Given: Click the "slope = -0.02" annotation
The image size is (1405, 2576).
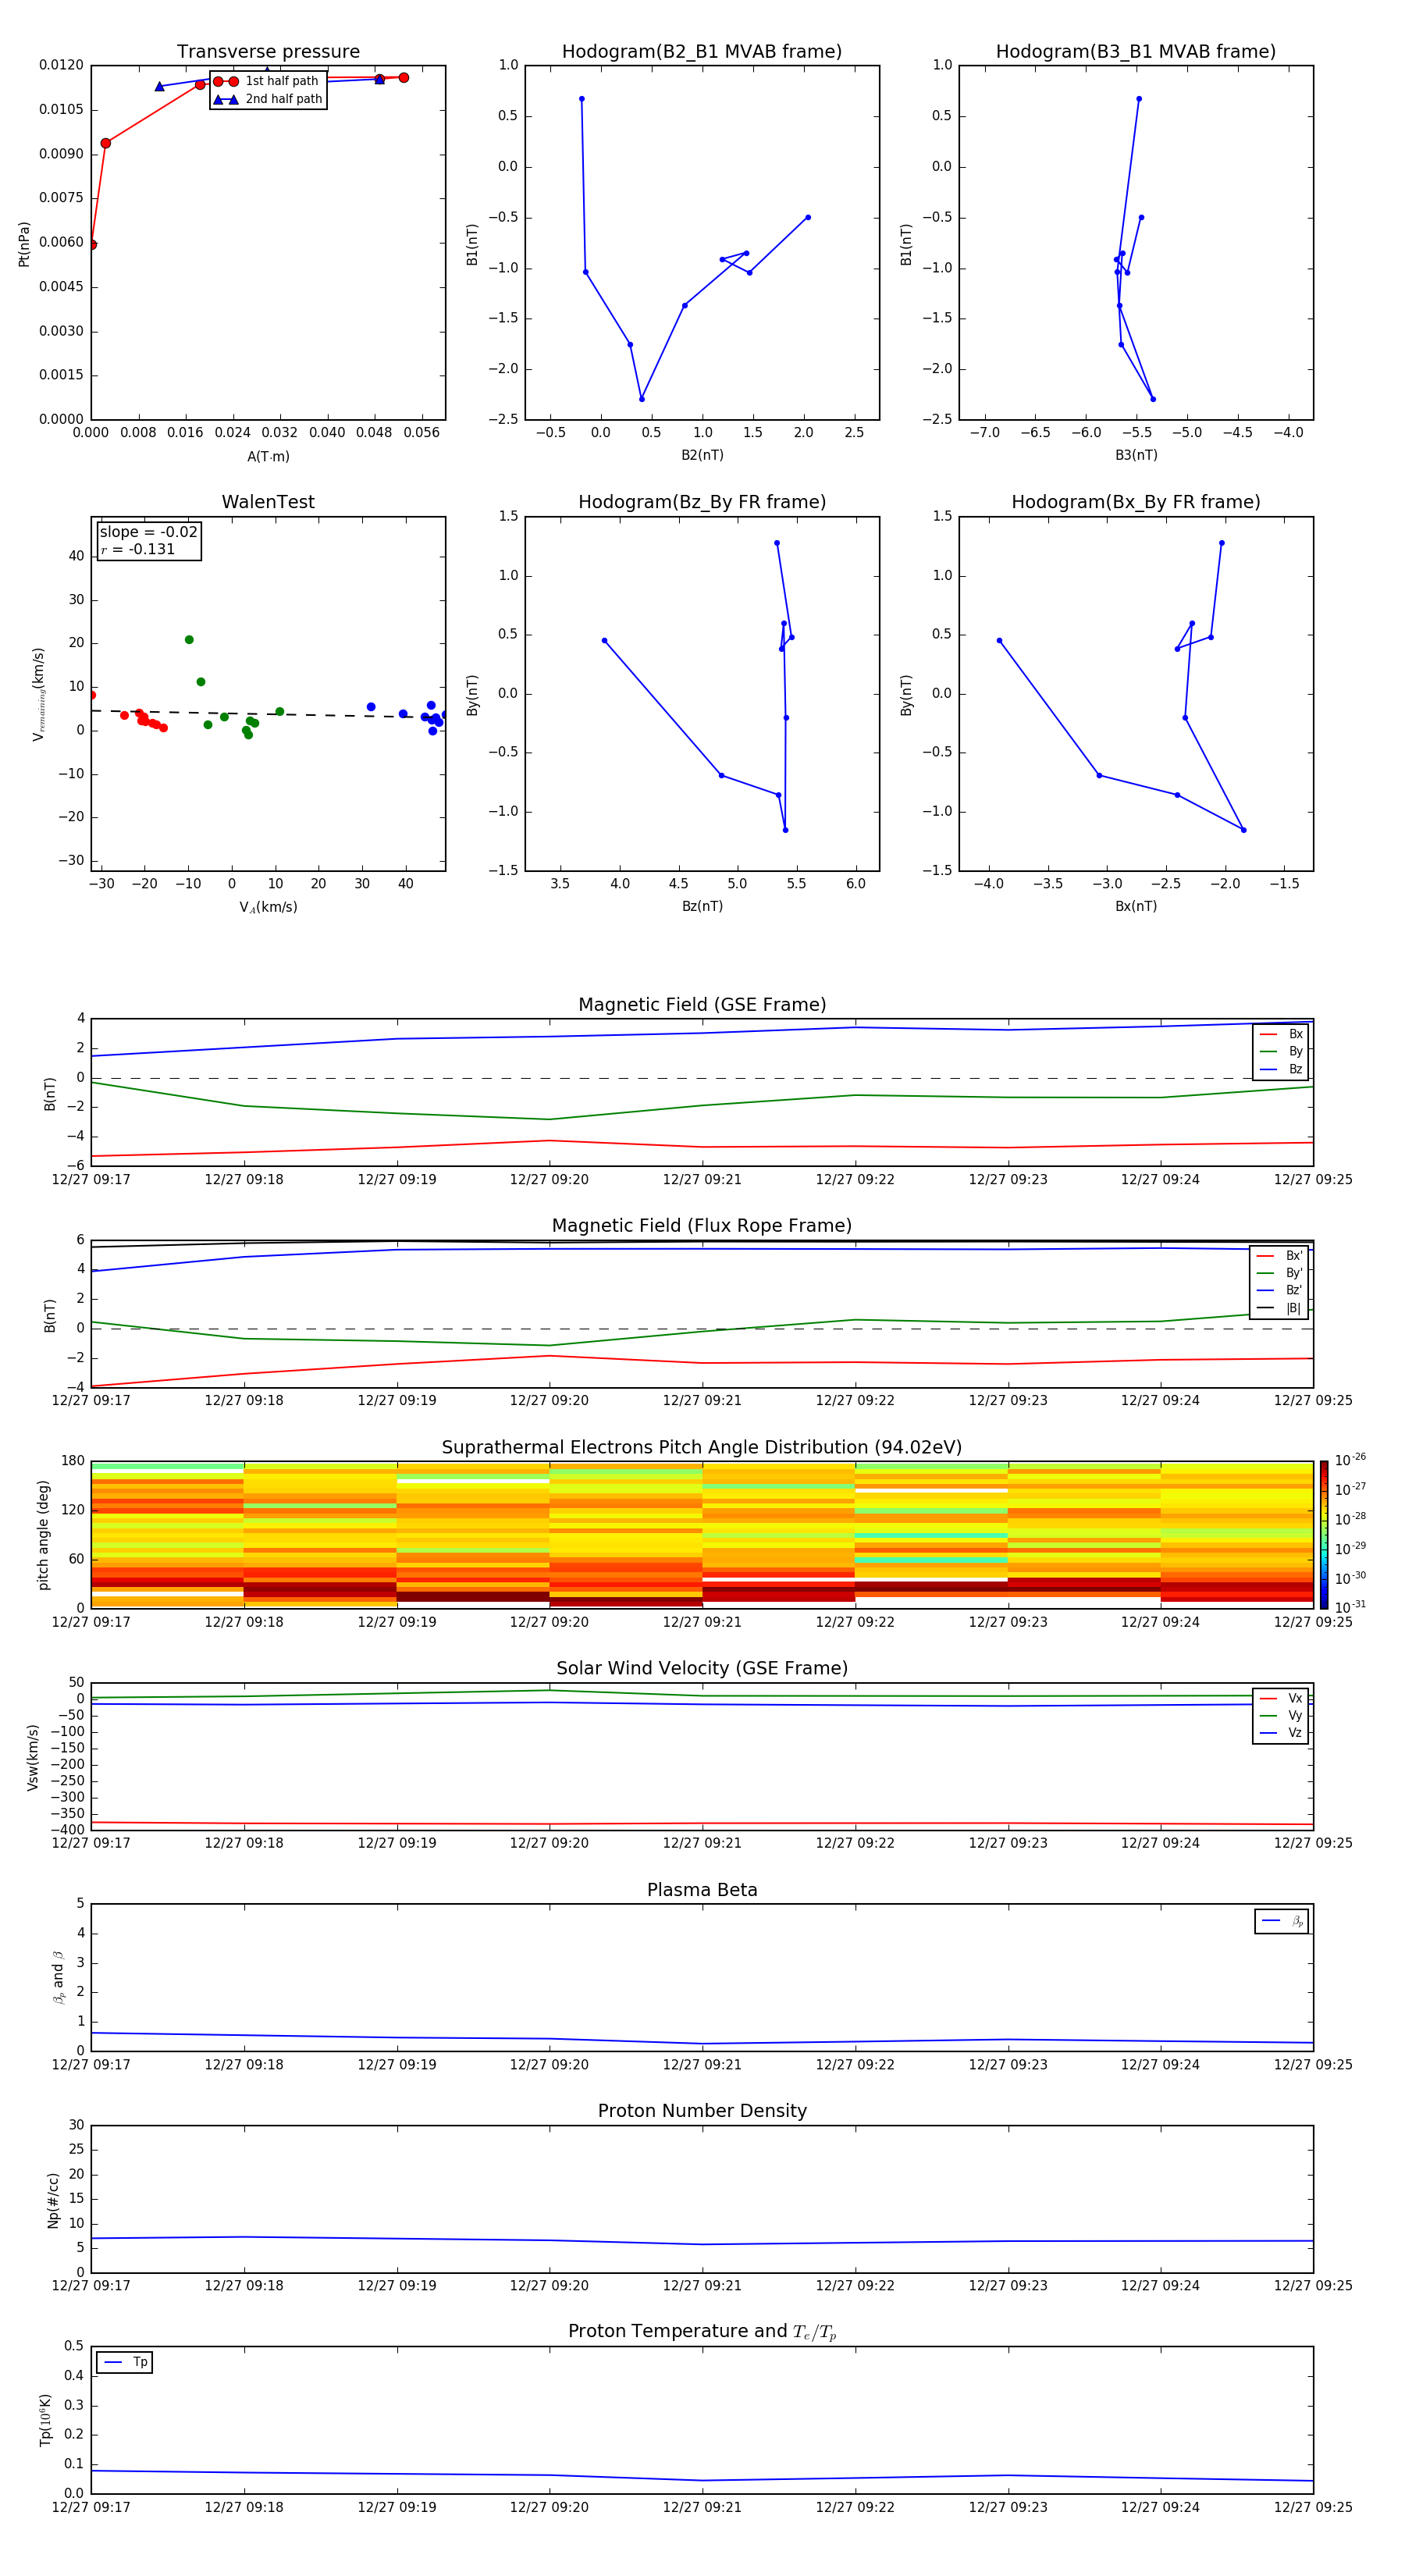Looking at the screenshot, I should [149, 532].
